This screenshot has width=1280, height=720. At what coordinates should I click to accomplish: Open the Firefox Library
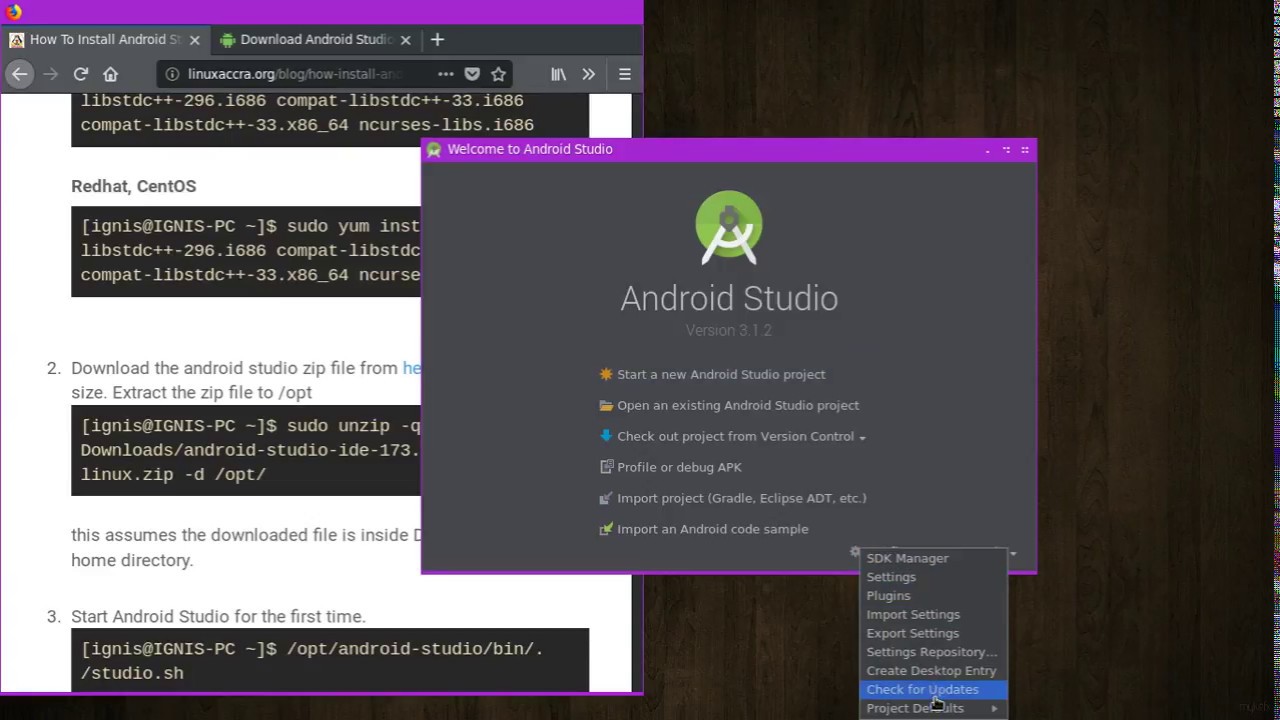(559, 74)
